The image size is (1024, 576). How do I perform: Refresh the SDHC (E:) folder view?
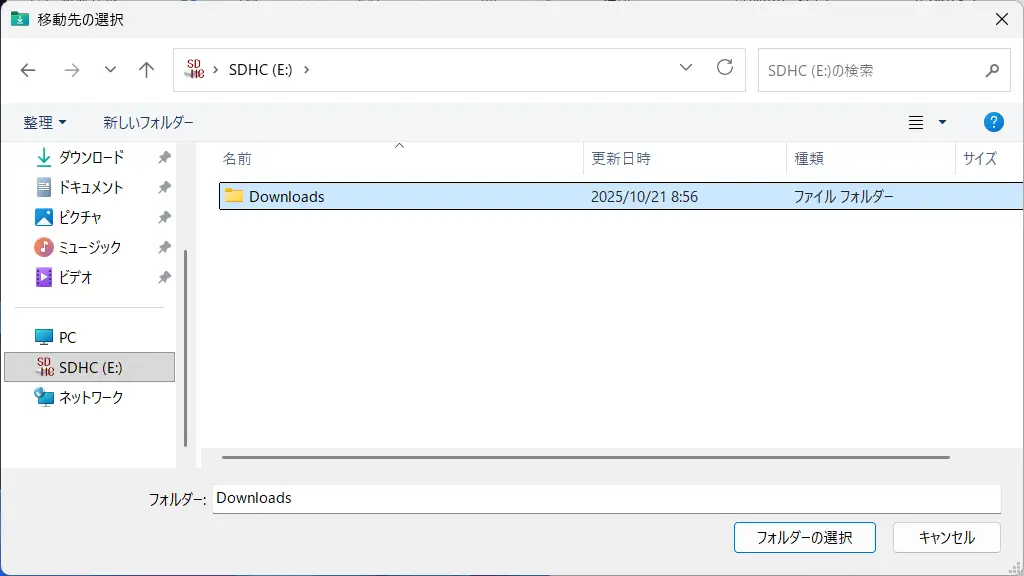tap(725, 68)
